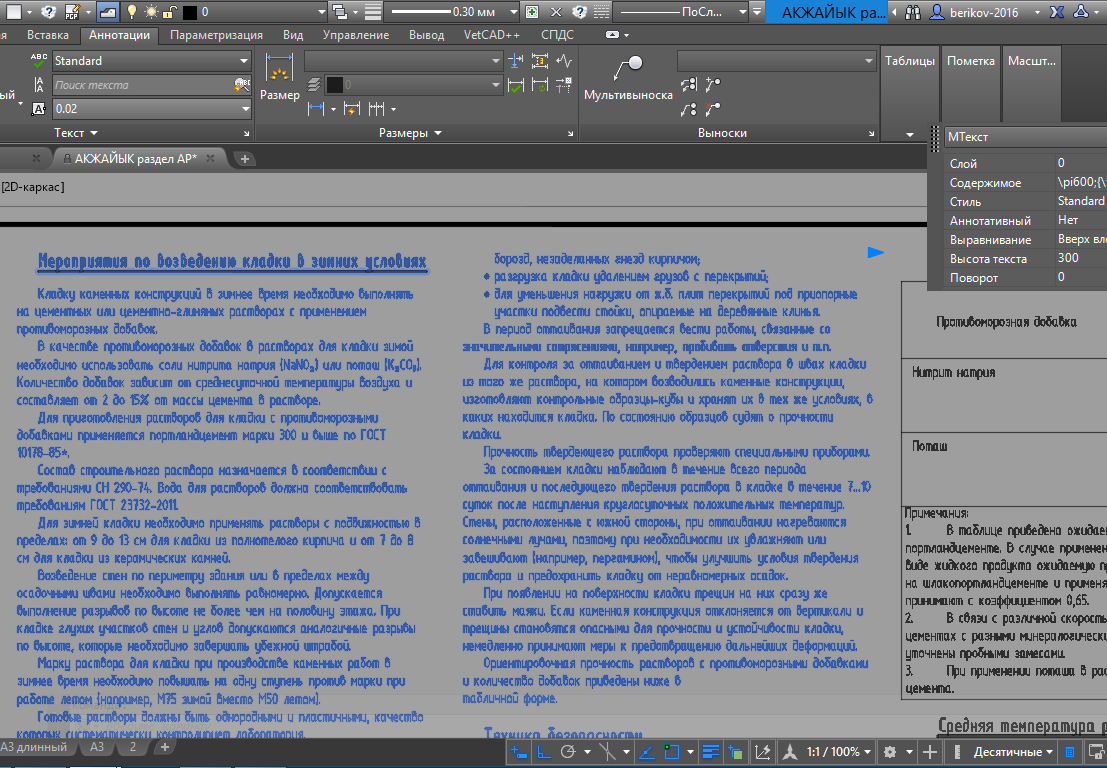
Task: Expand the Размеры panel
Action: (410, 133)
